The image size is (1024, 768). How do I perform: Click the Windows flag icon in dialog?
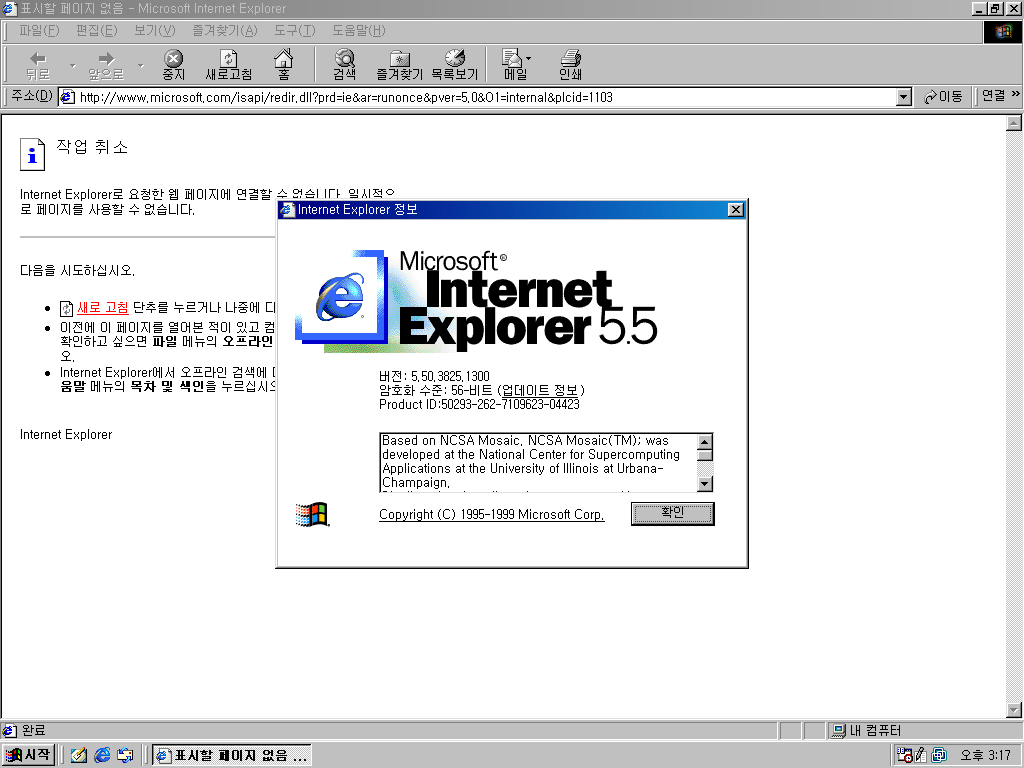(312, 515)
